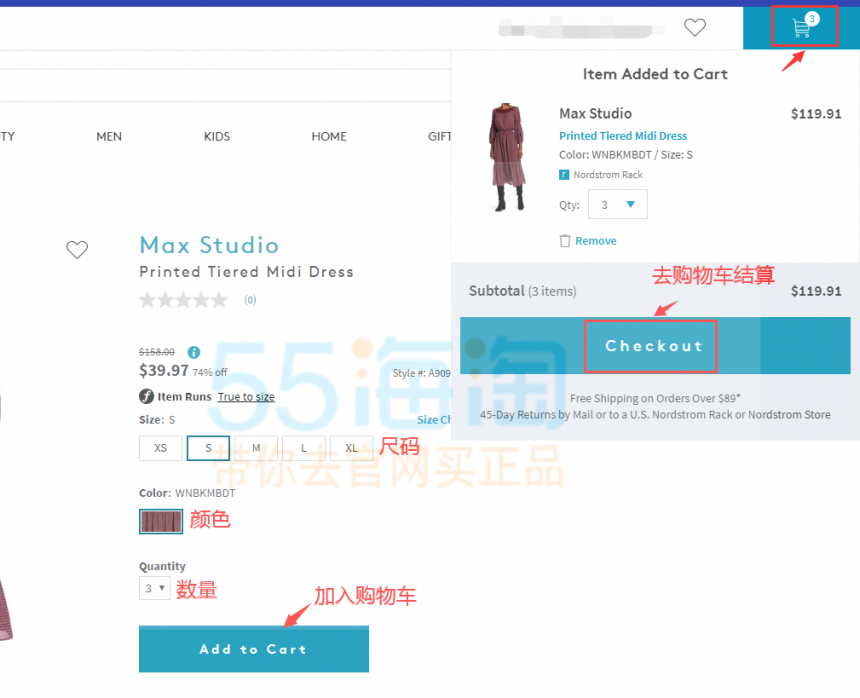Image resolution: width=860 pixels, height=698 pixels.
Task: Open the Quantity dropdown on product page
Action: tap(154, 588)
